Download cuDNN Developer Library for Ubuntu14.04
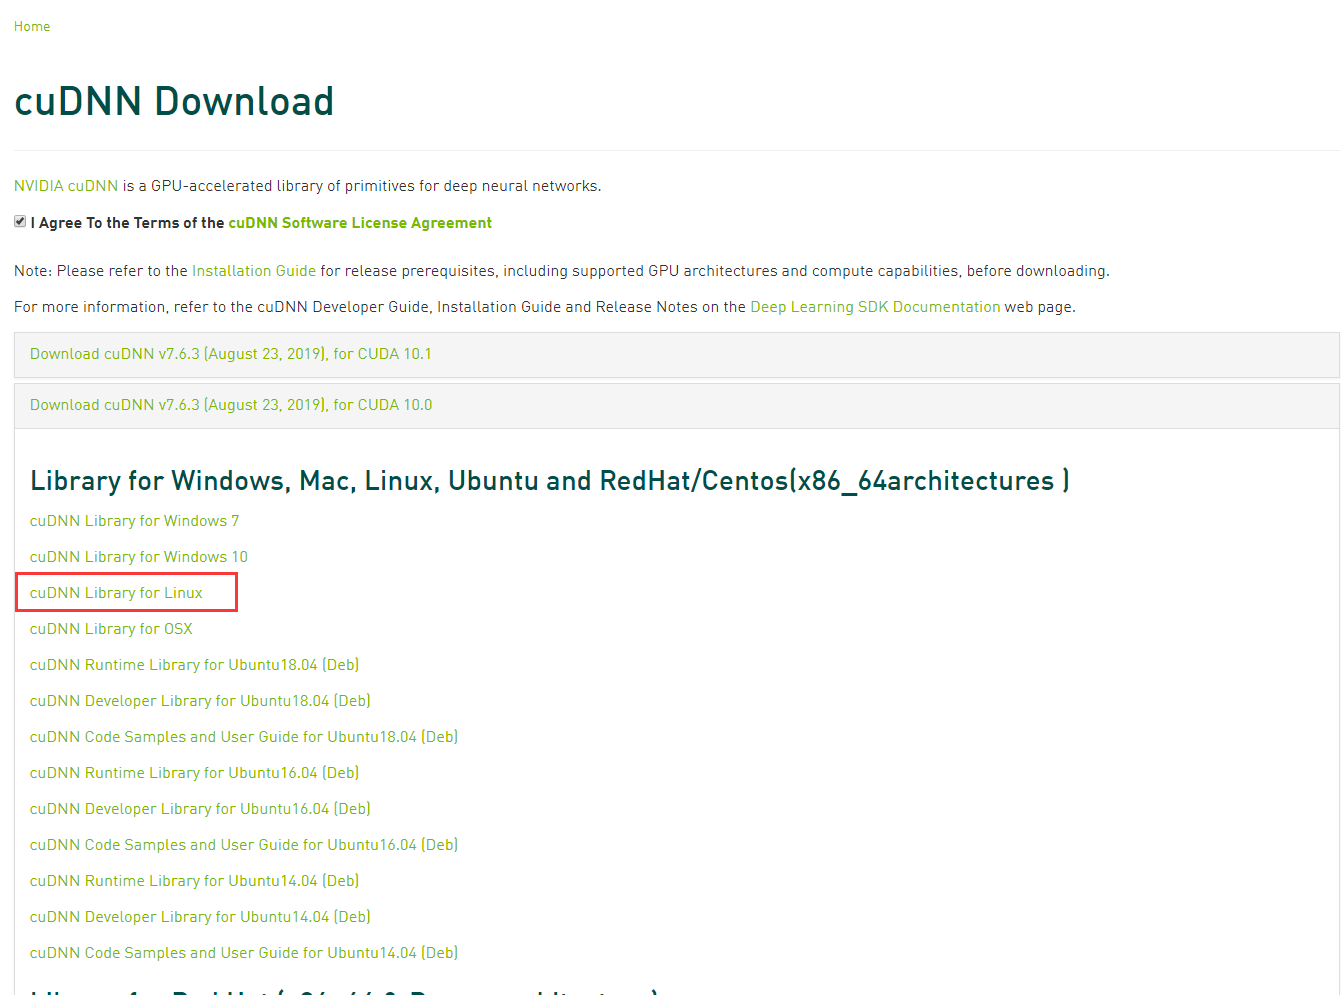 199,916
